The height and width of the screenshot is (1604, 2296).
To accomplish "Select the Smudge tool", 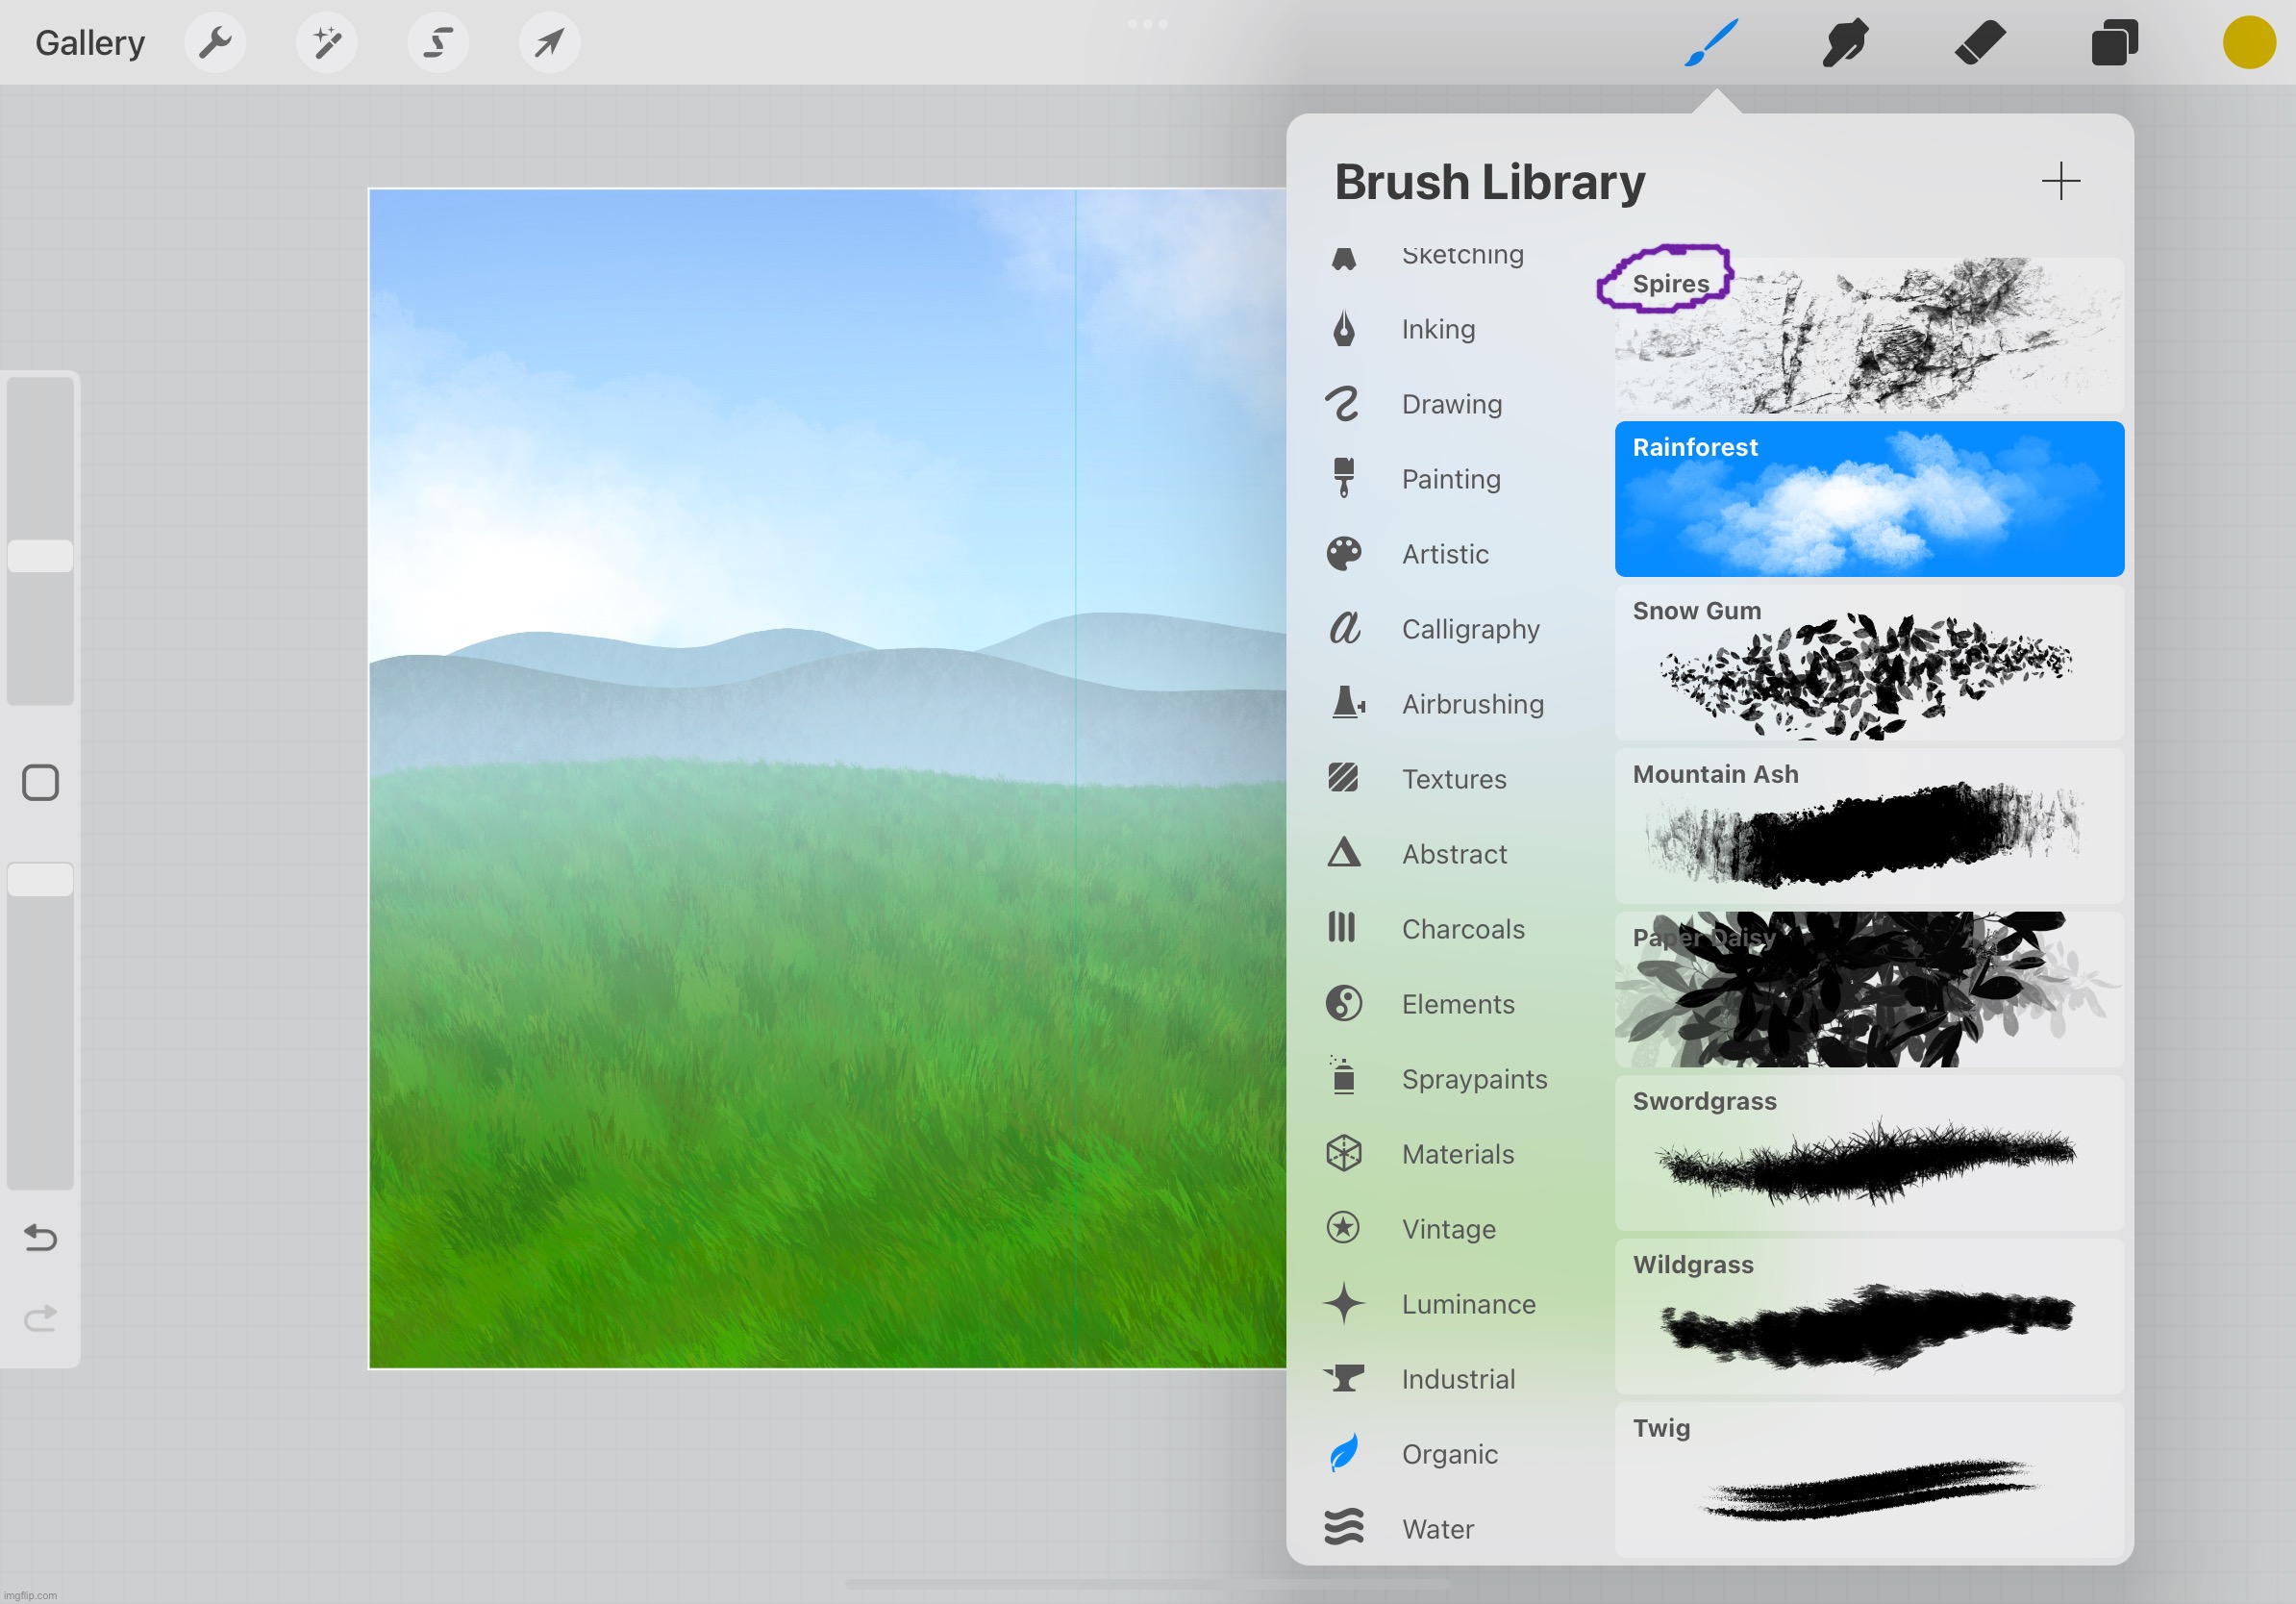I will tap(1845, 43).
